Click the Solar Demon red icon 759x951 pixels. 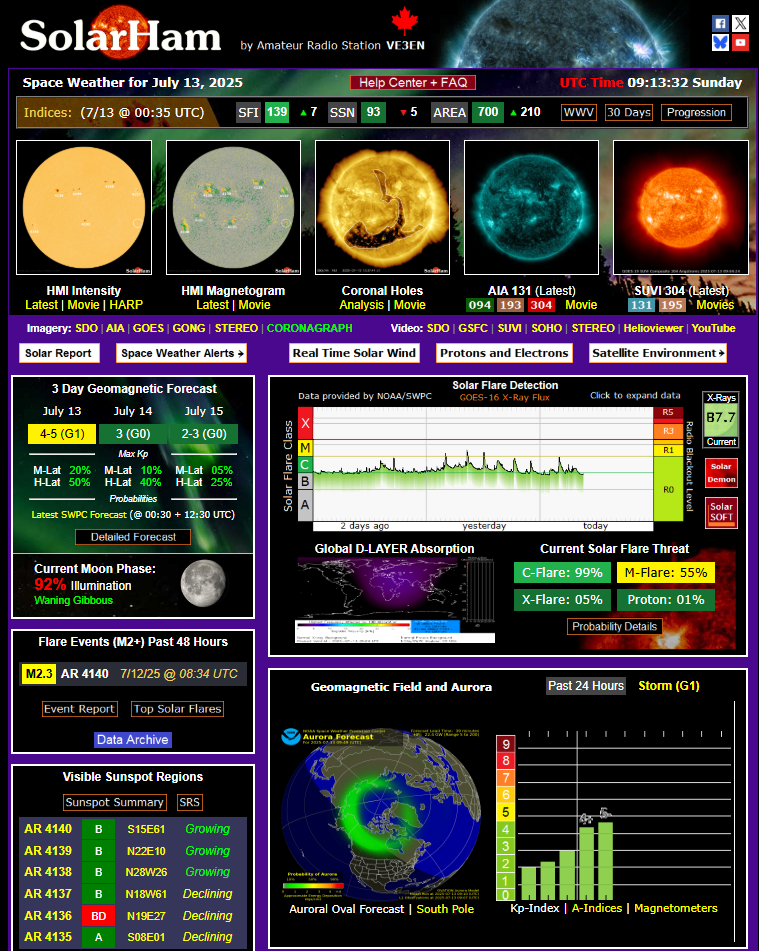(x=721, y=473)
